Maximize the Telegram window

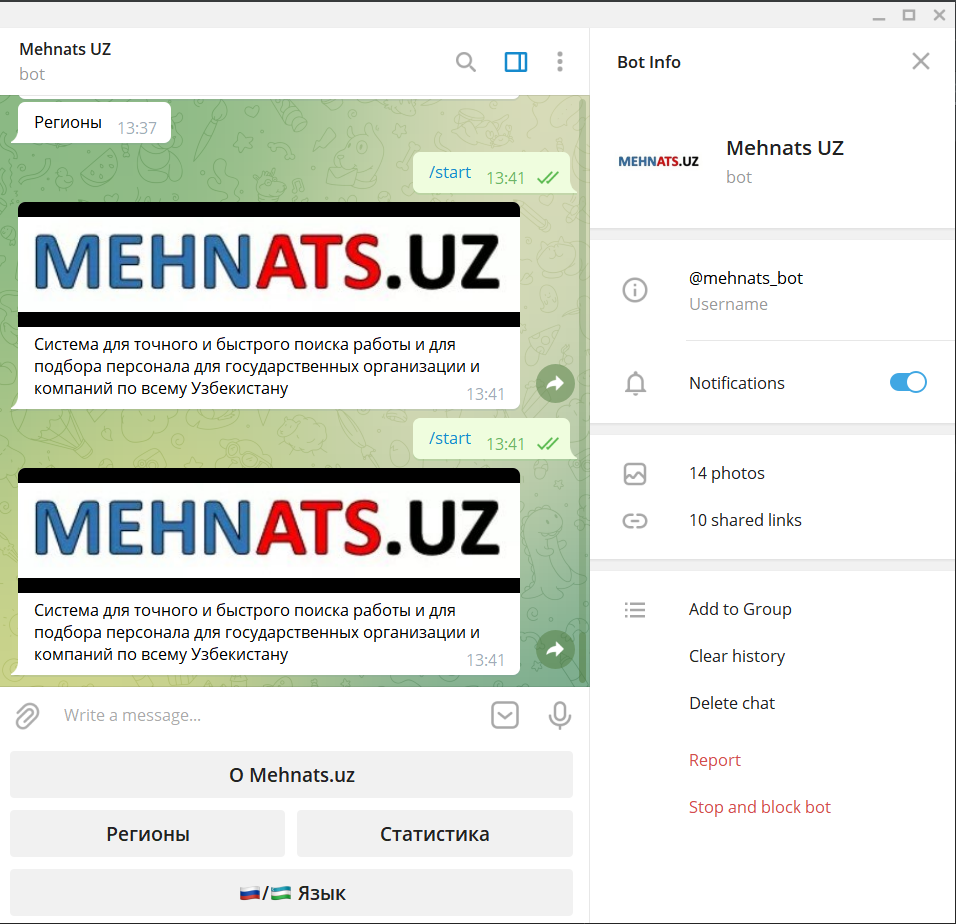[x=909, y=15]
